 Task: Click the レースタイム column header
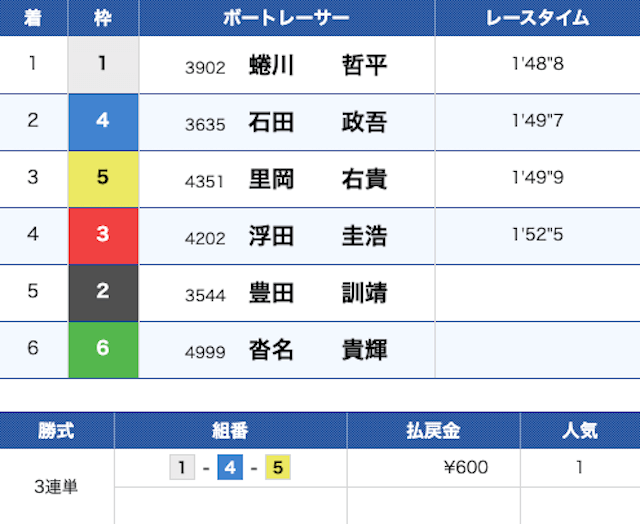[x=538, y=18]
